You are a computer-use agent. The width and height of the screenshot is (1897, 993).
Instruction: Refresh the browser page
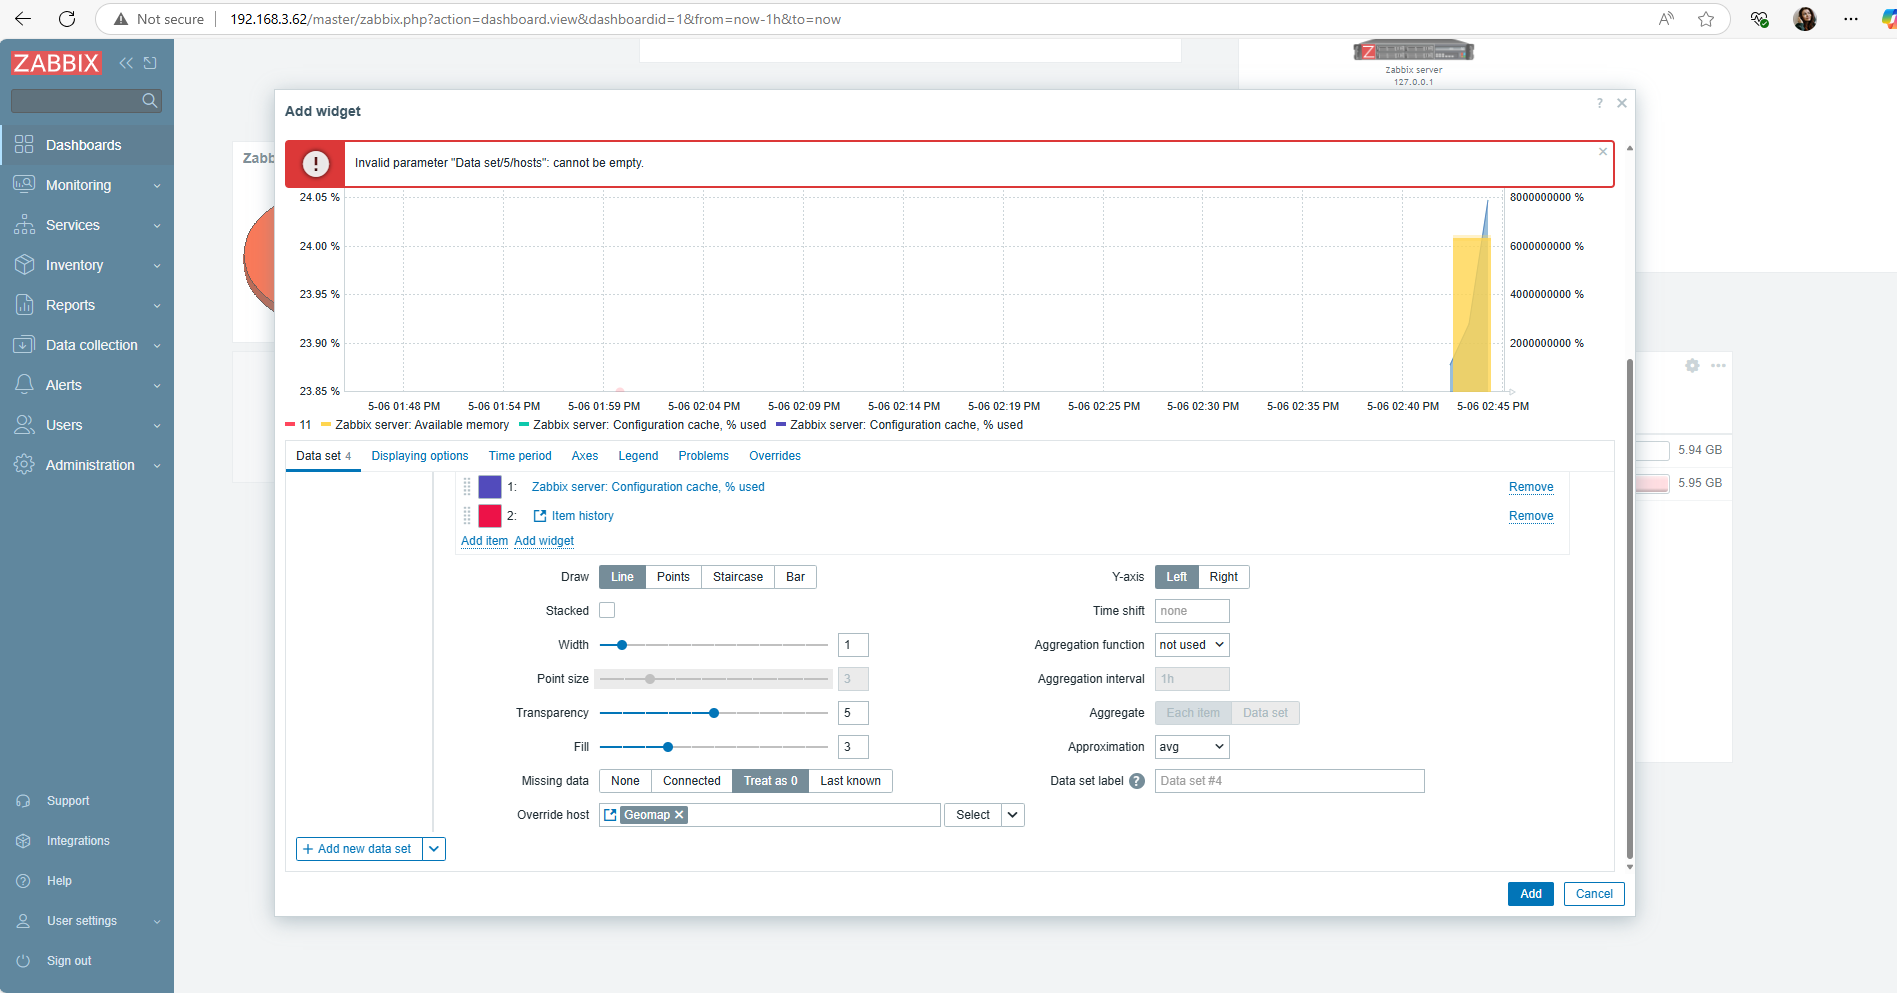click(67, 19)
